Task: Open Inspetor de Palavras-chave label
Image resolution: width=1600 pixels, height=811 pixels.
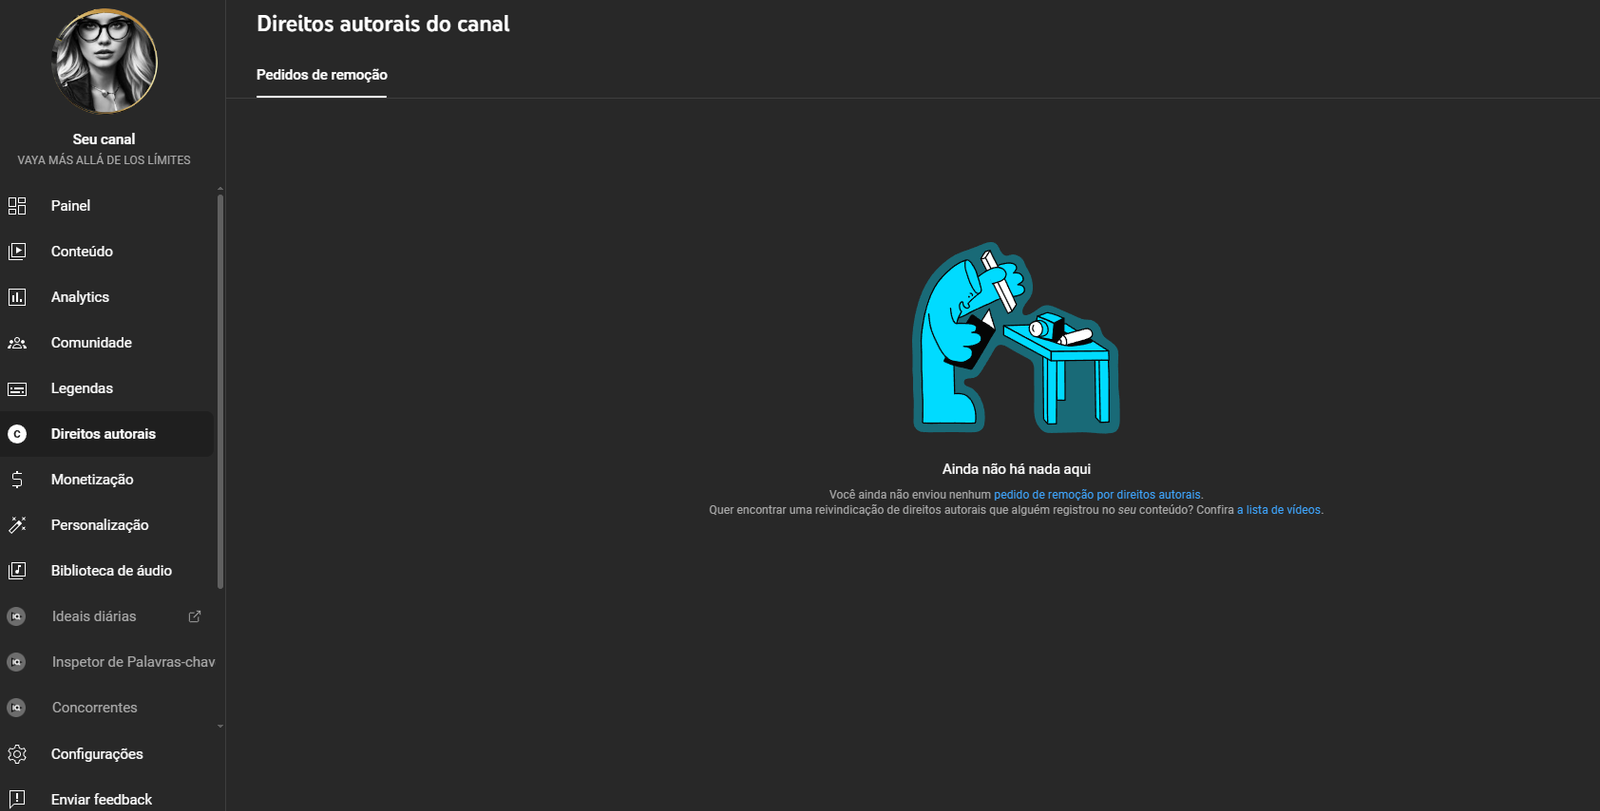Action: 133,662
